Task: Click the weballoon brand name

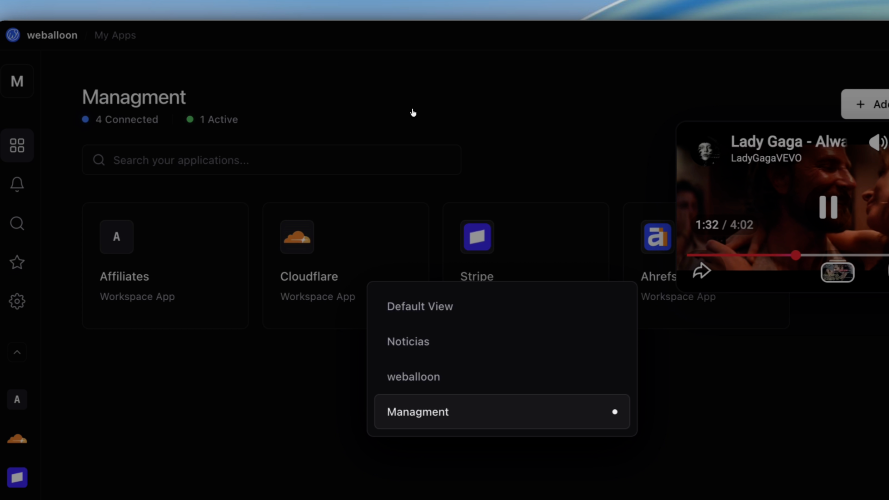Action: coord(52,35)
